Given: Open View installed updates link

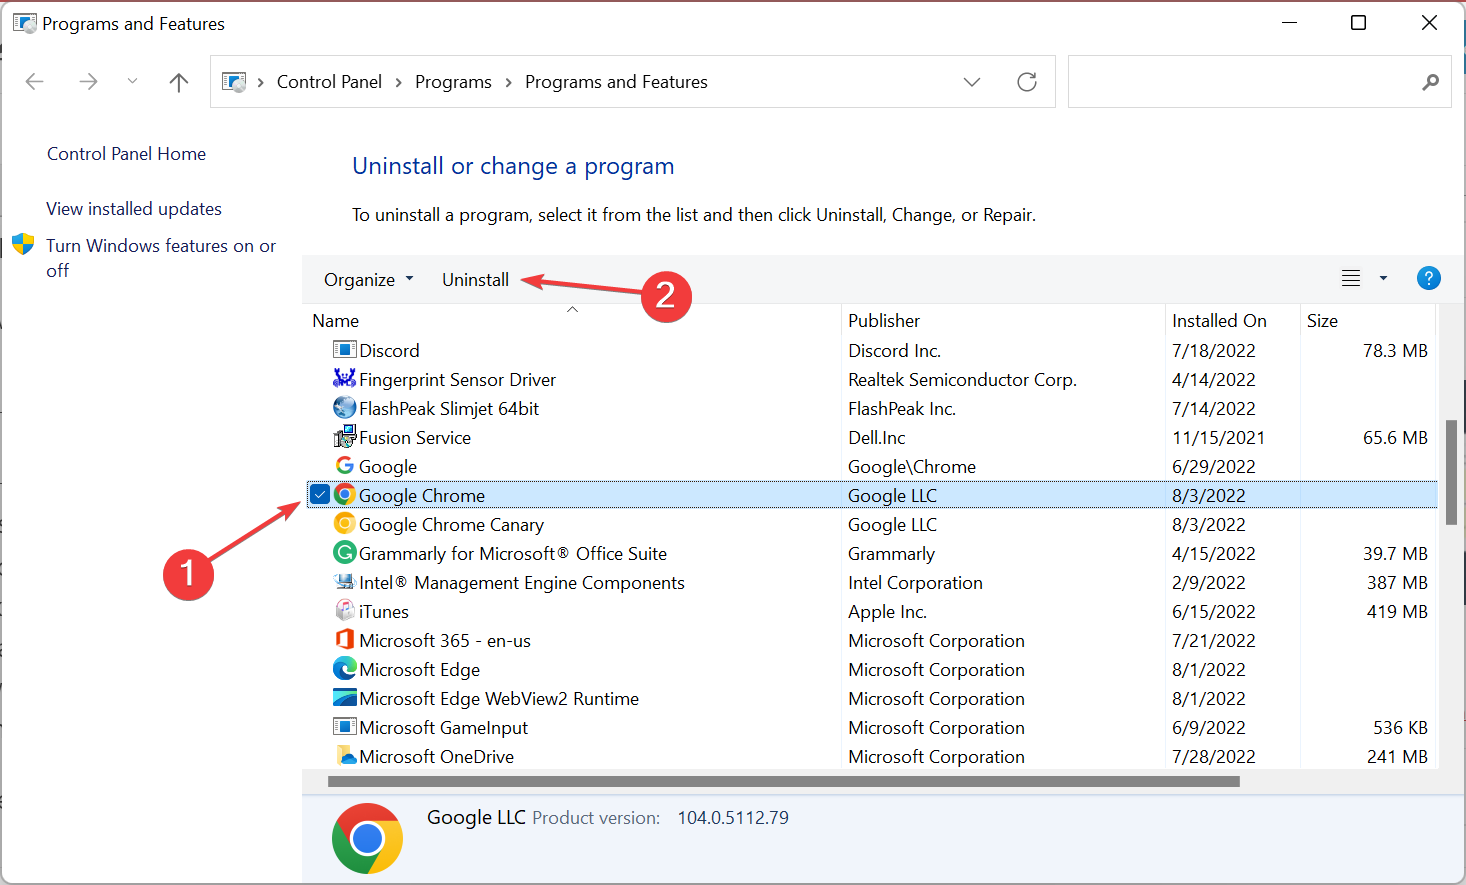Looking at the screenshot, I should (x=134, y=209).
